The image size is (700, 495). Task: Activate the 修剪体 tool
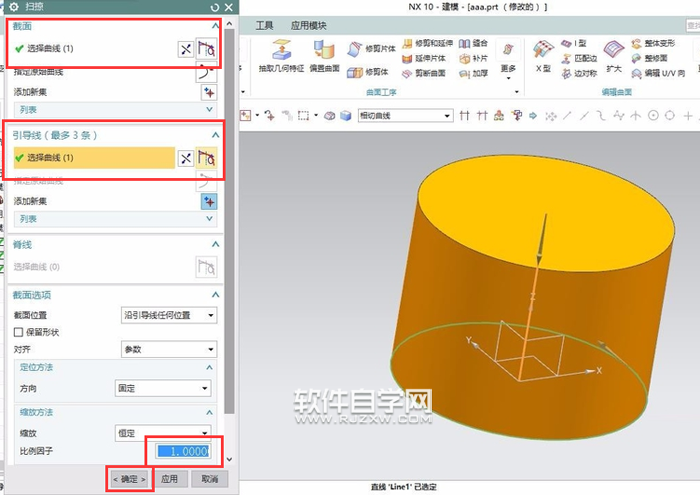(368, 72)
